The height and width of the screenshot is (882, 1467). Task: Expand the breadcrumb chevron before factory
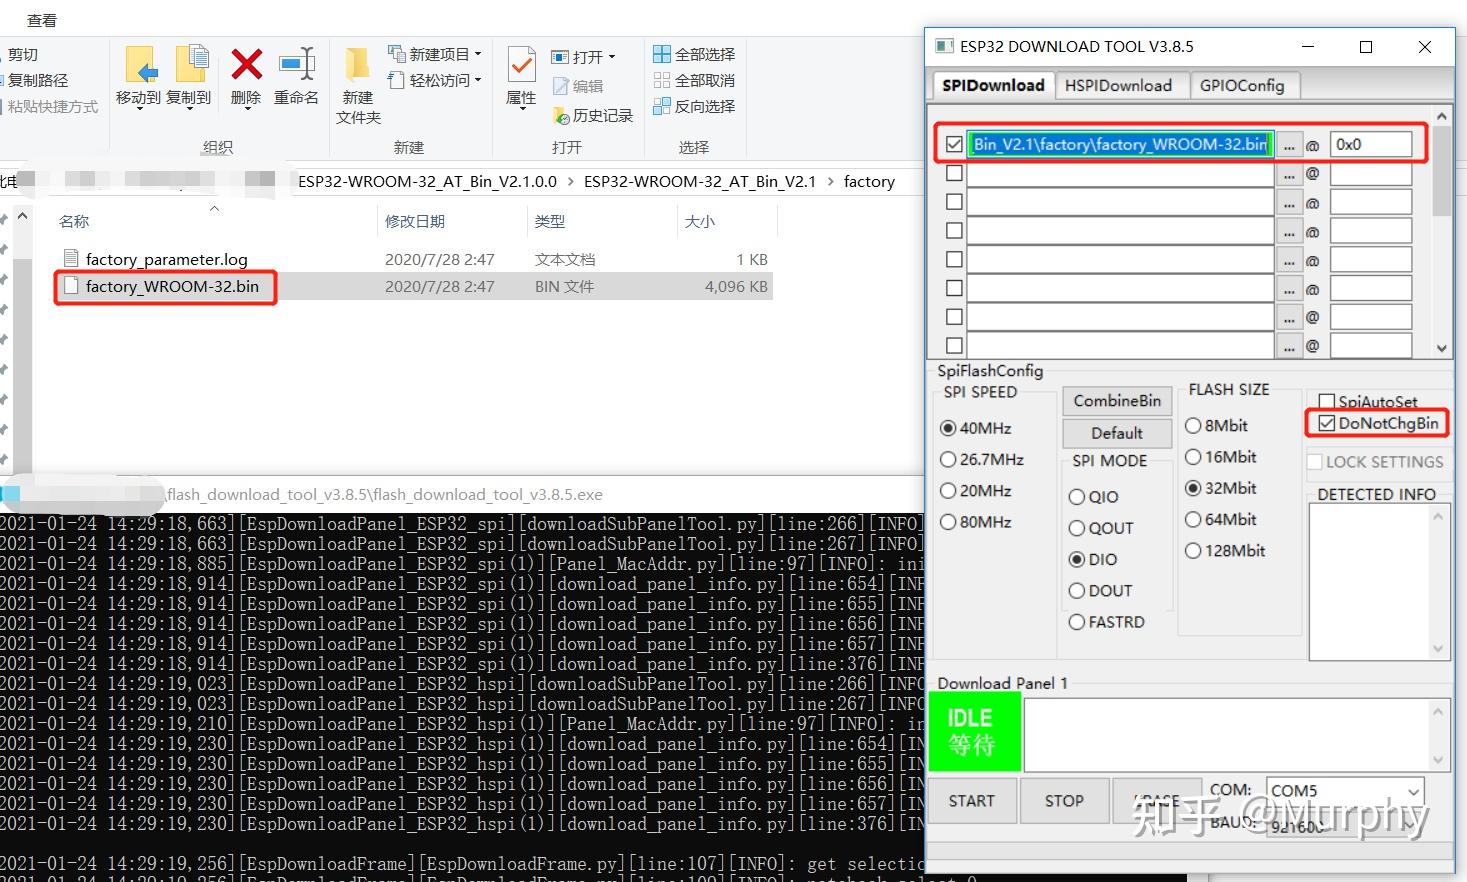pos(830,181)
